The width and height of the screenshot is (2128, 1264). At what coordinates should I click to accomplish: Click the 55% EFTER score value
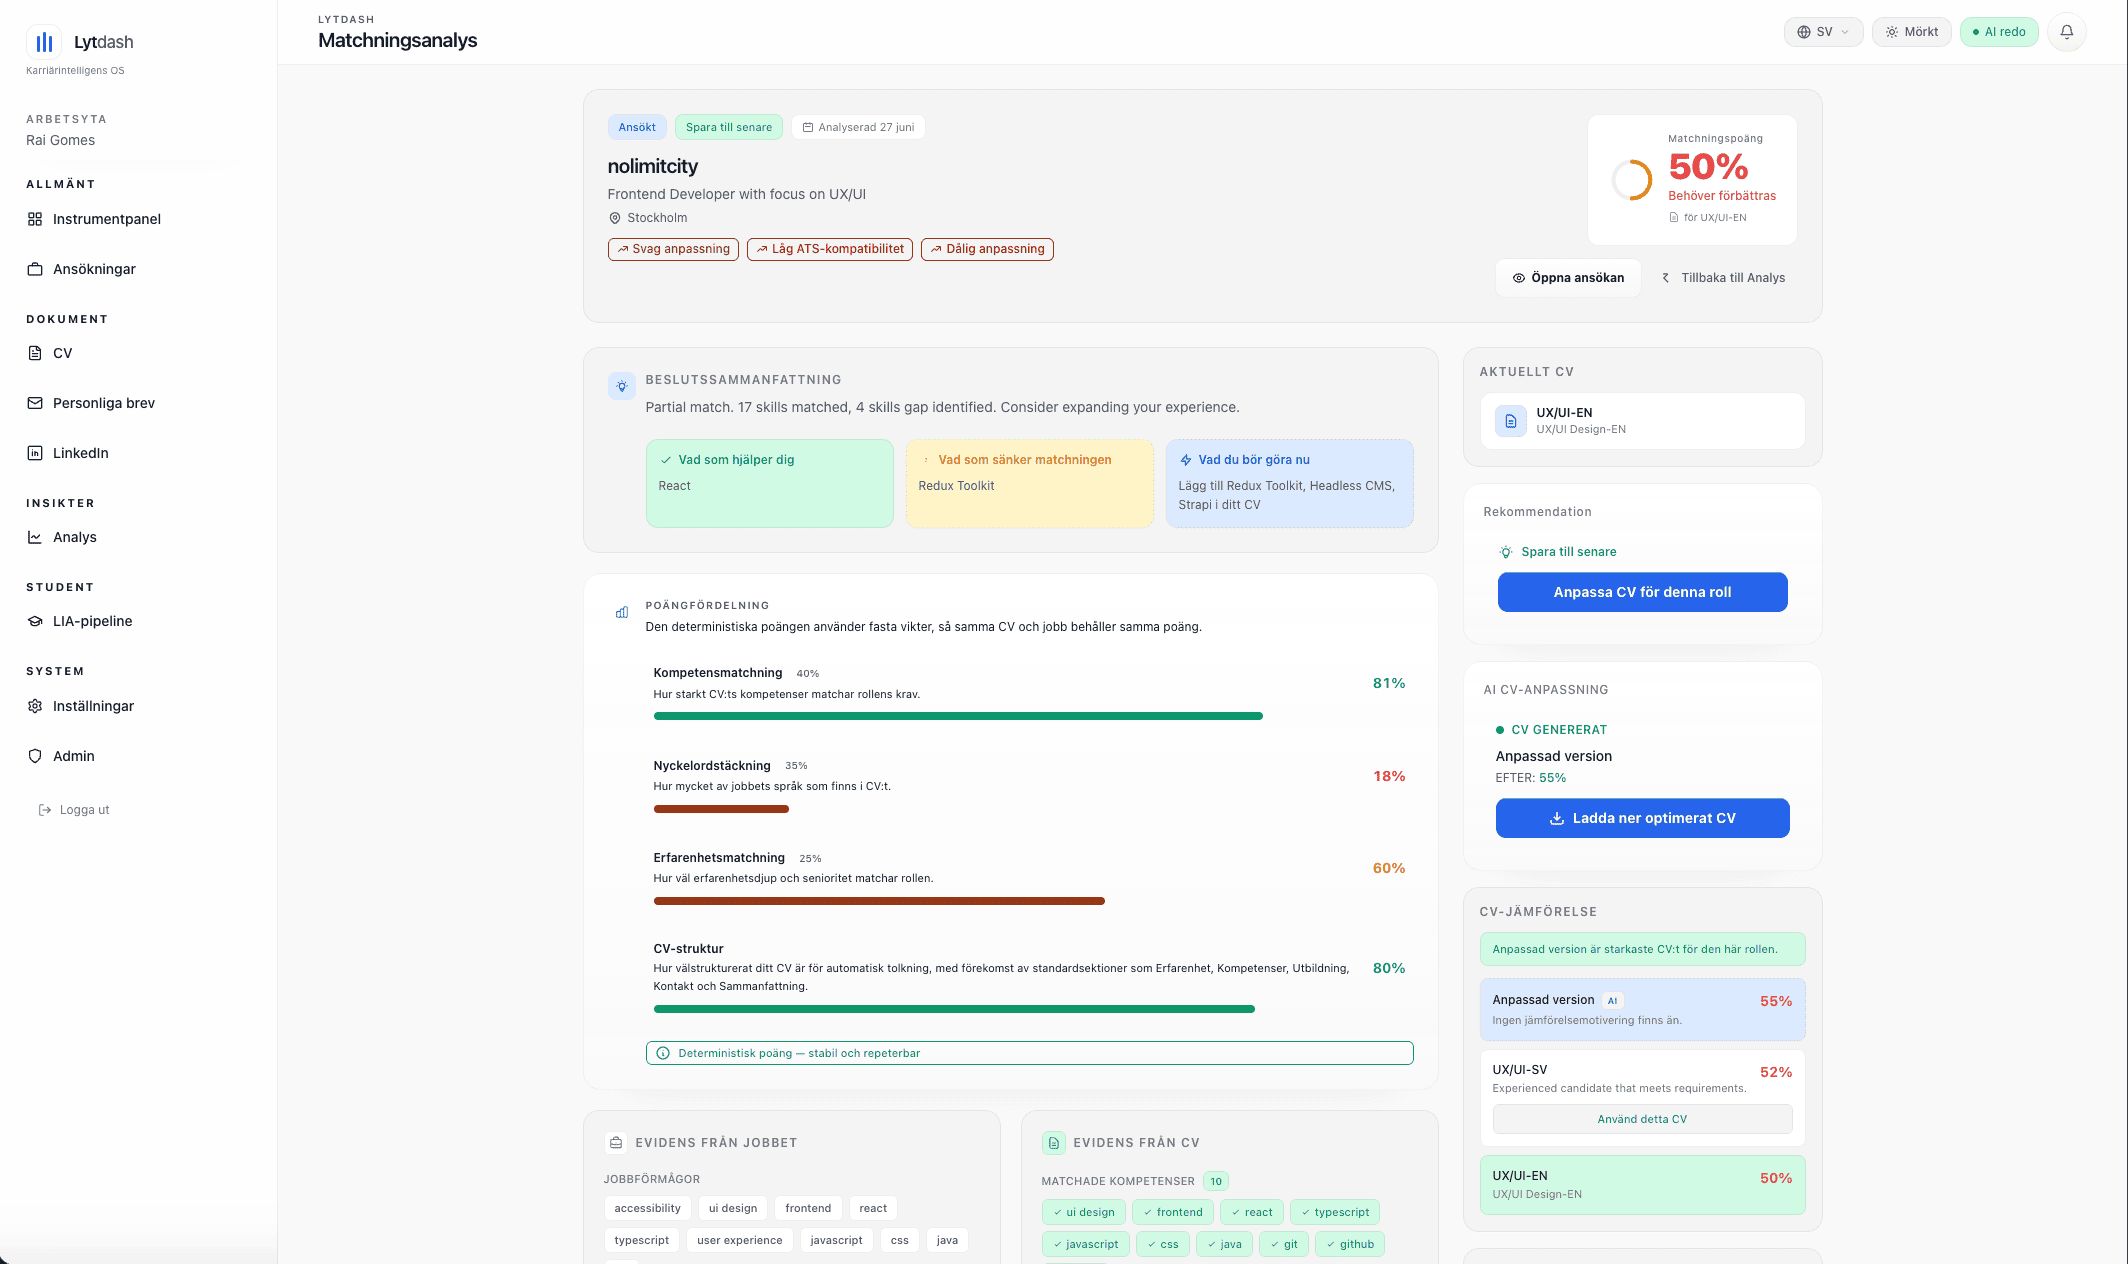(x=1552, y=778)
